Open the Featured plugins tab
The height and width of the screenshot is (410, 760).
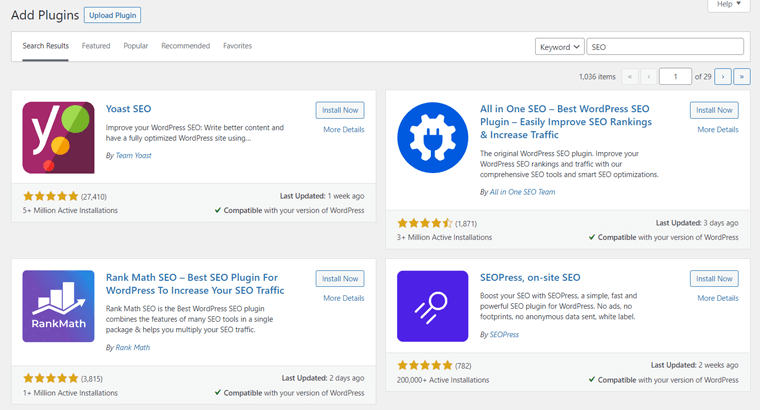[x=96, y=46]
